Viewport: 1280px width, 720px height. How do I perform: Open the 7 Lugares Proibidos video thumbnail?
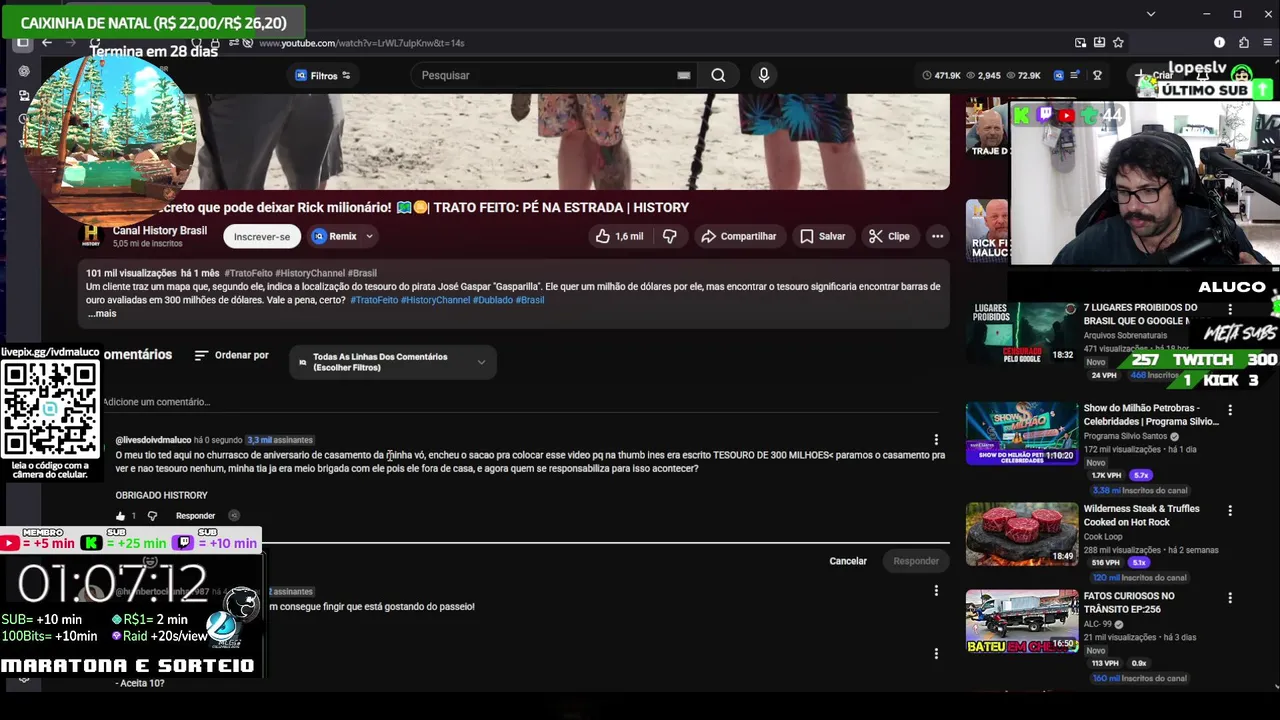1021,332
